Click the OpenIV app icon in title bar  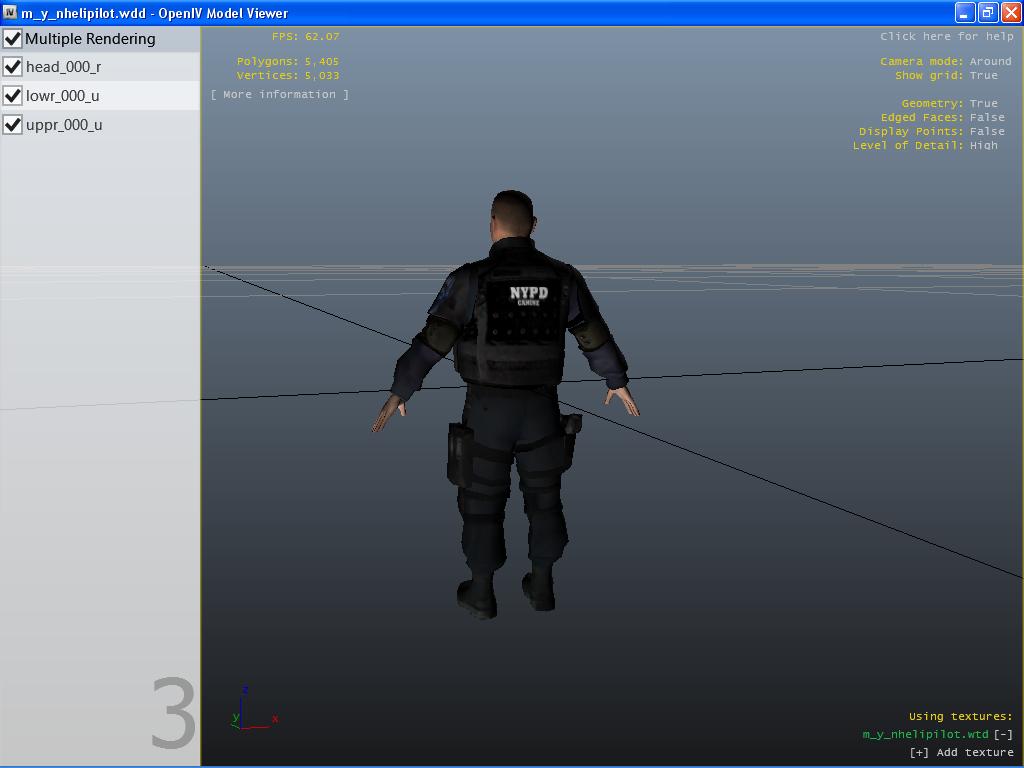(10, 13)
